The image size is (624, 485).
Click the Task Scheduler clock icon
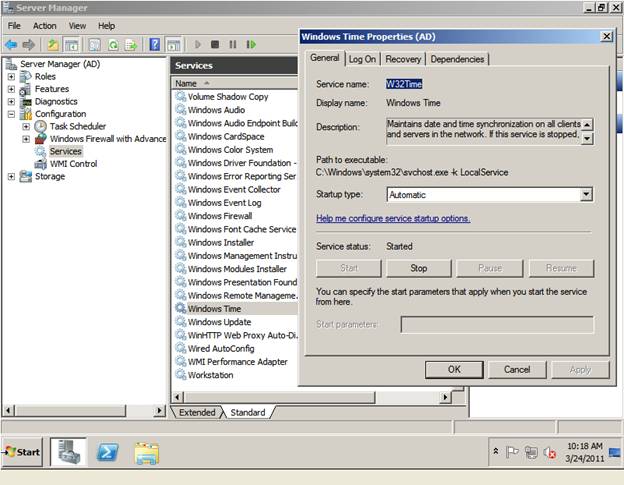click(x=40, y=127)
